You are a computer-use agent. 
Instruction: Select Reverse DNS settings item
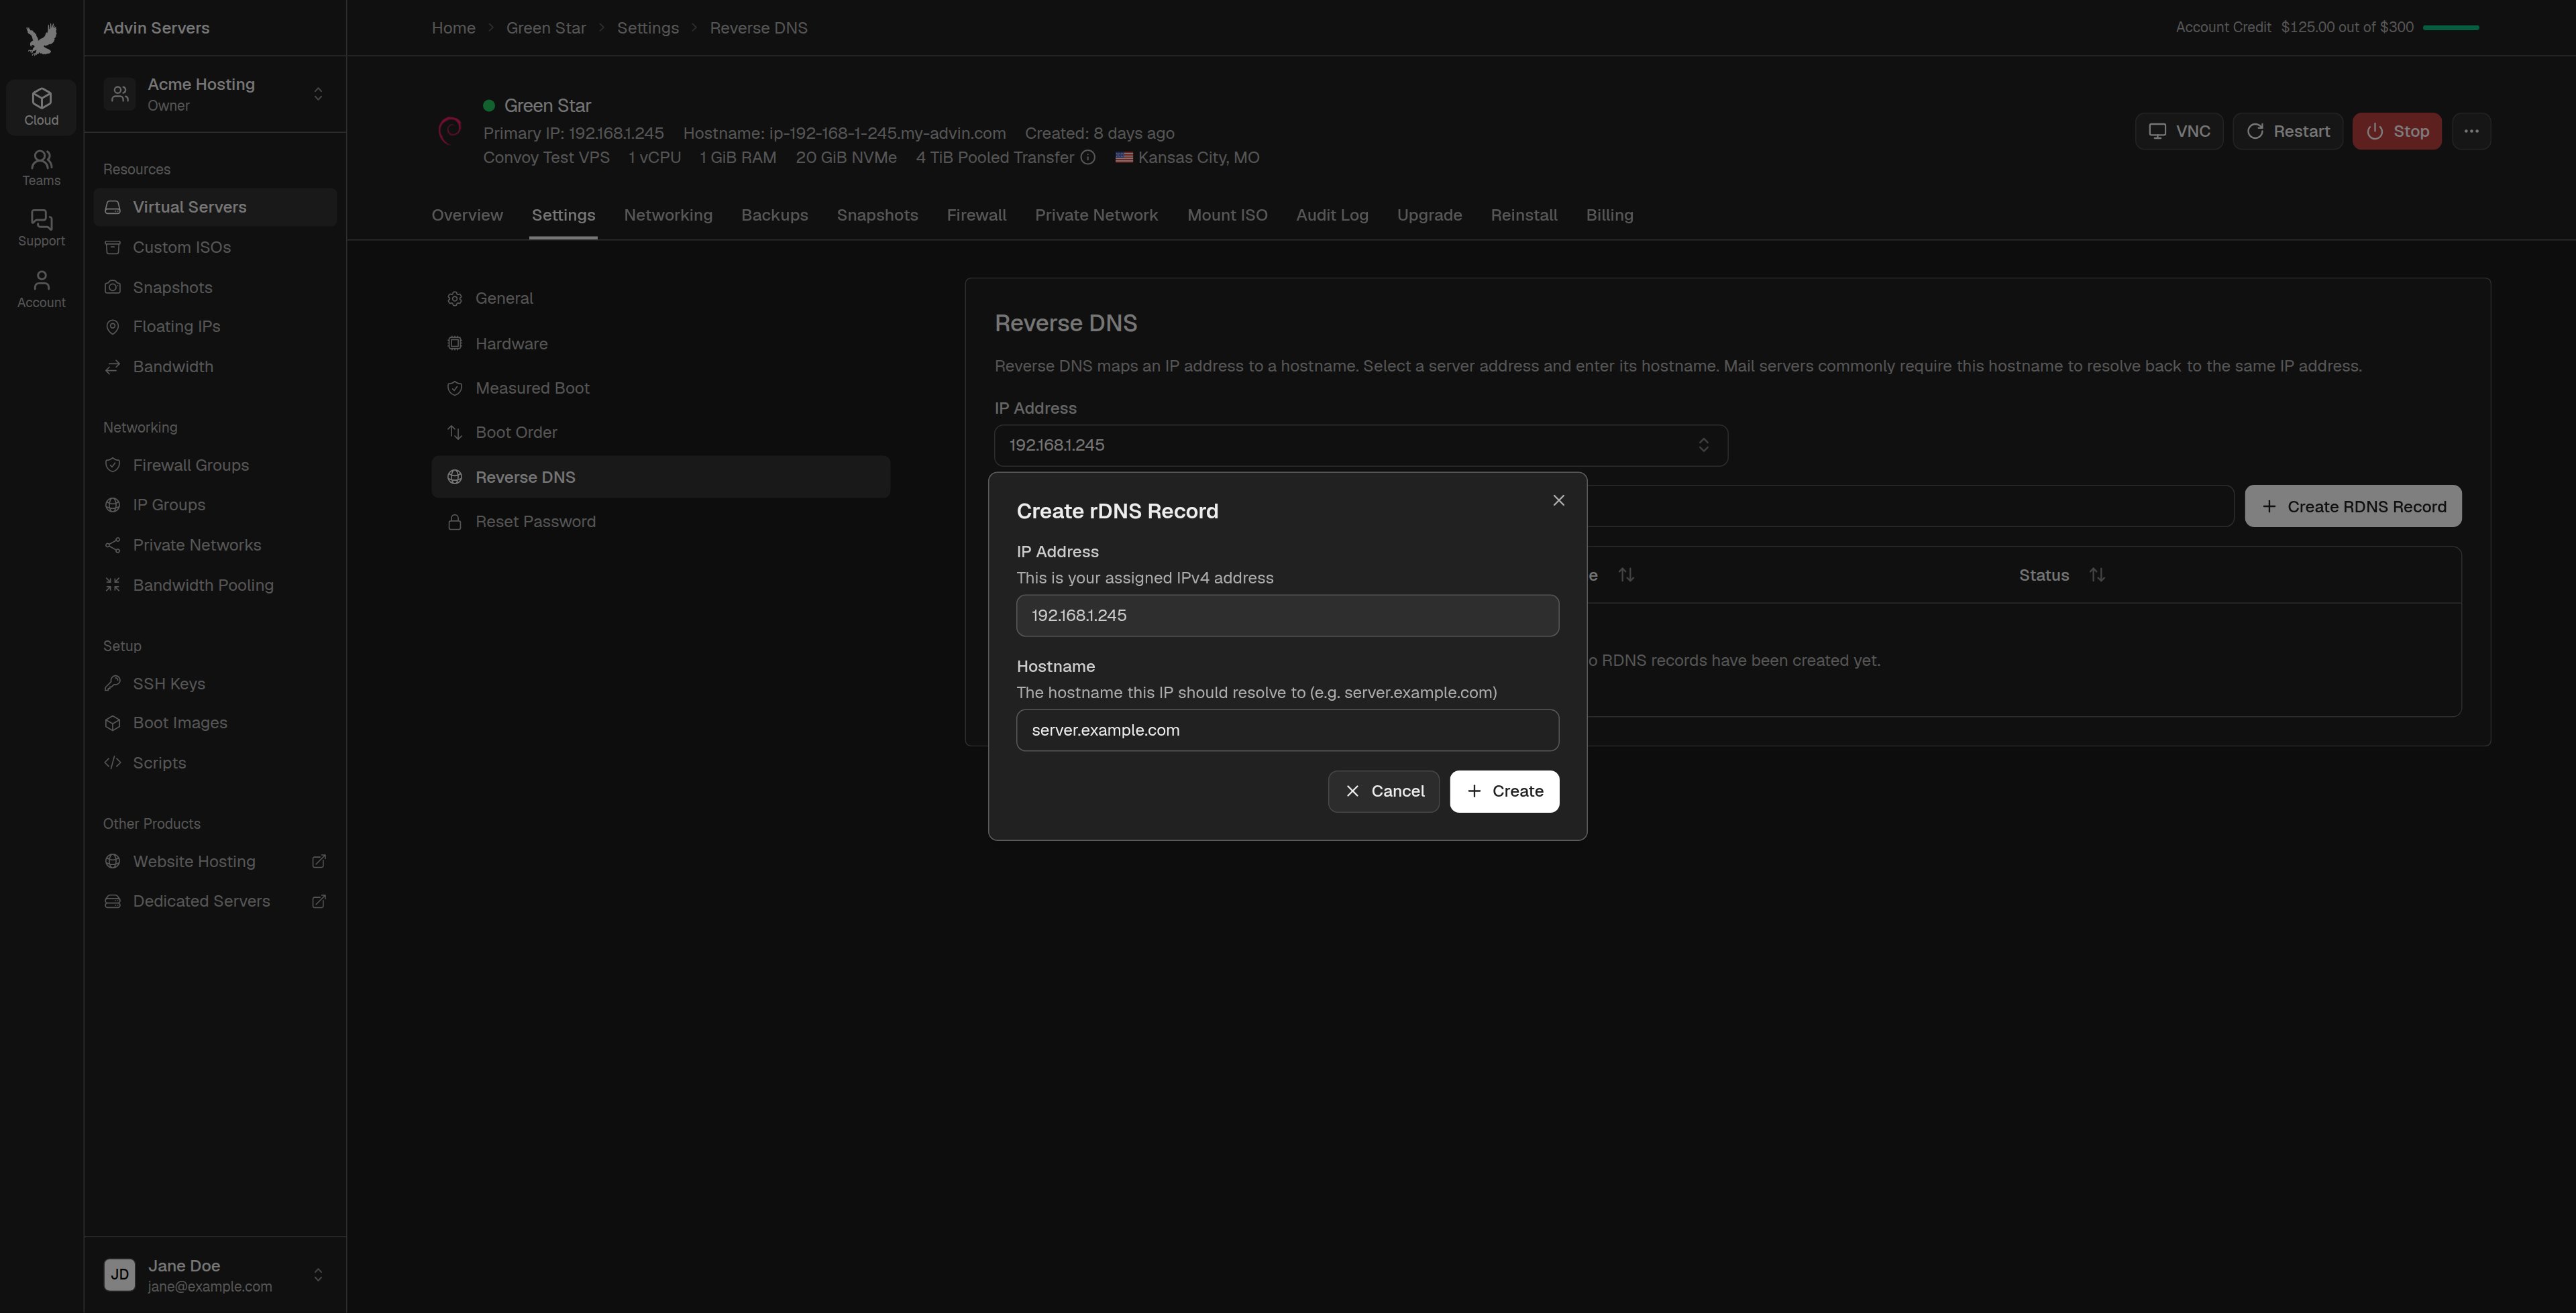pyautogui.click(x=661, y=477)
